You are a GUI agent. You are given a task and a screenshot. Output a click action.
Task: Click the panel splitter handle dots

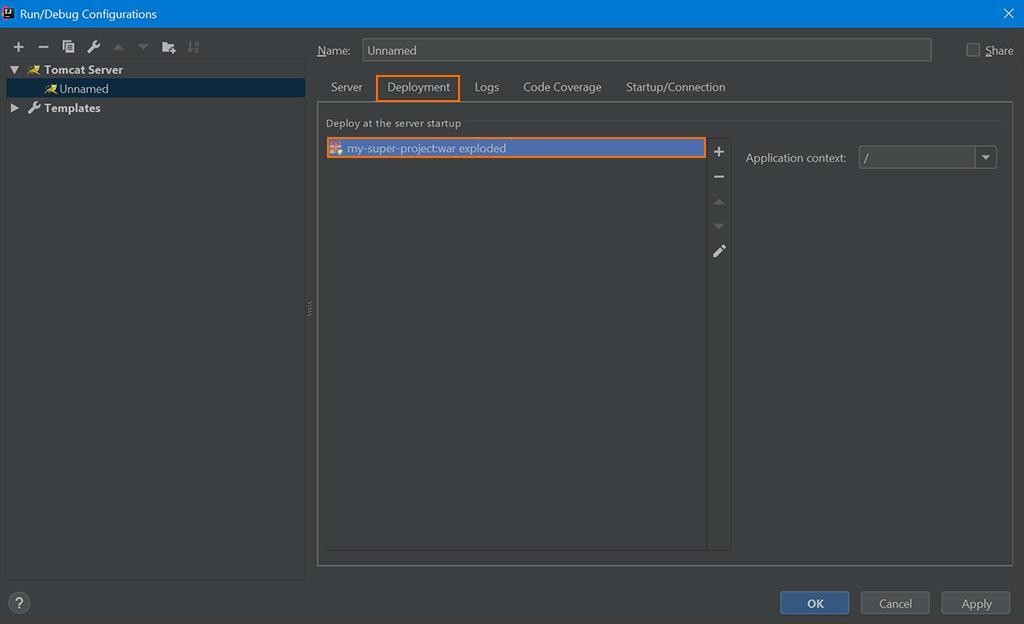[x=310, y=309]
